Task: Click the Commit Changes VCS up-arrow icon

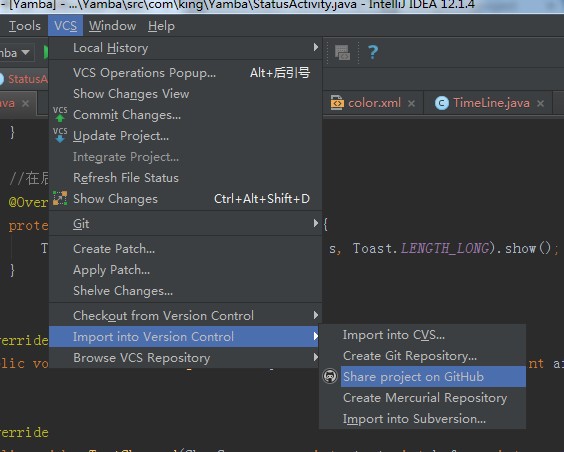Action: click(60, 114)
